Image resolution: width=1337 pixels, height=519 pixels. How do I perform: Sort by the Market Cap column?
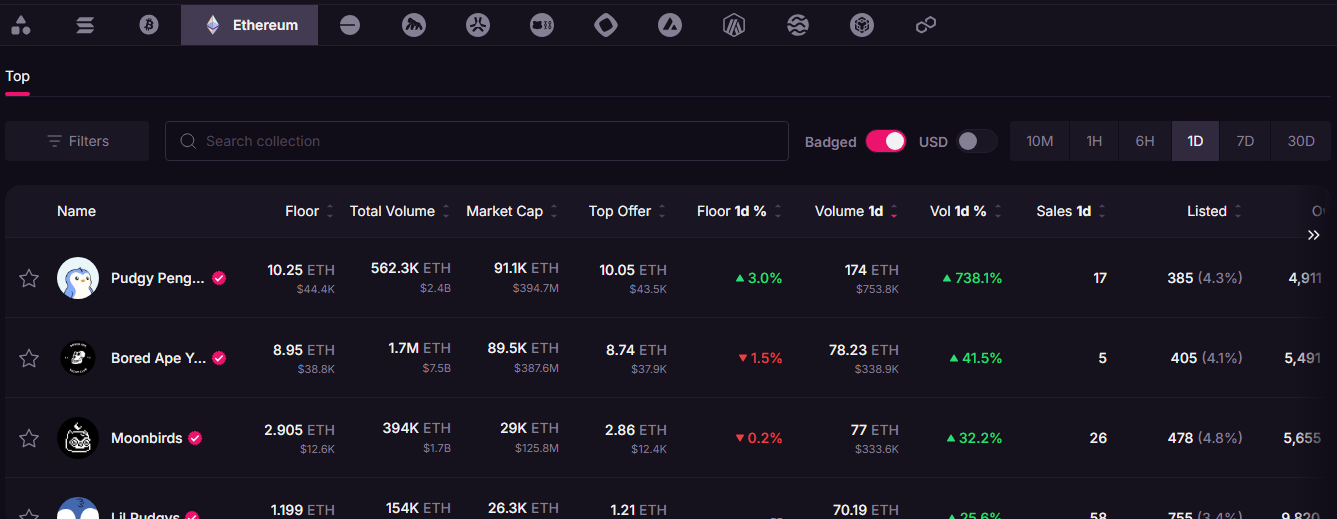point(504,211)
